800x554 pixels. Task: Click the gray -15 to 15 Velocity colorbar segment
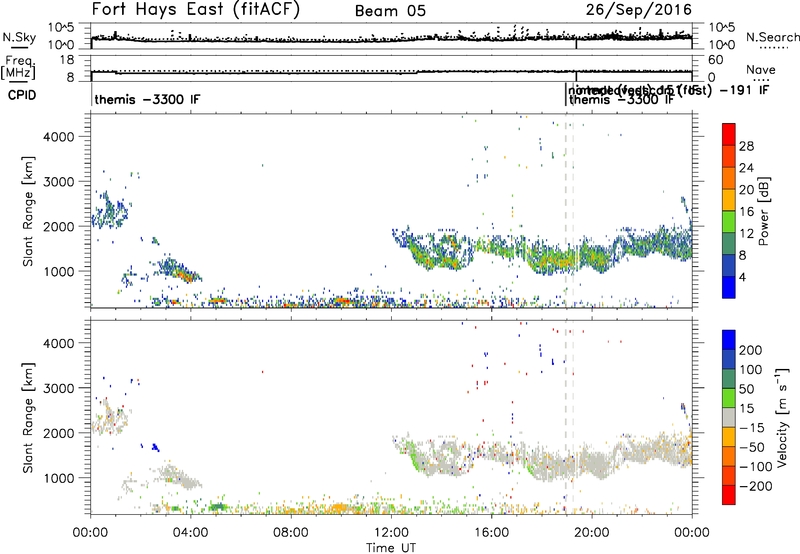coord(729,417)
